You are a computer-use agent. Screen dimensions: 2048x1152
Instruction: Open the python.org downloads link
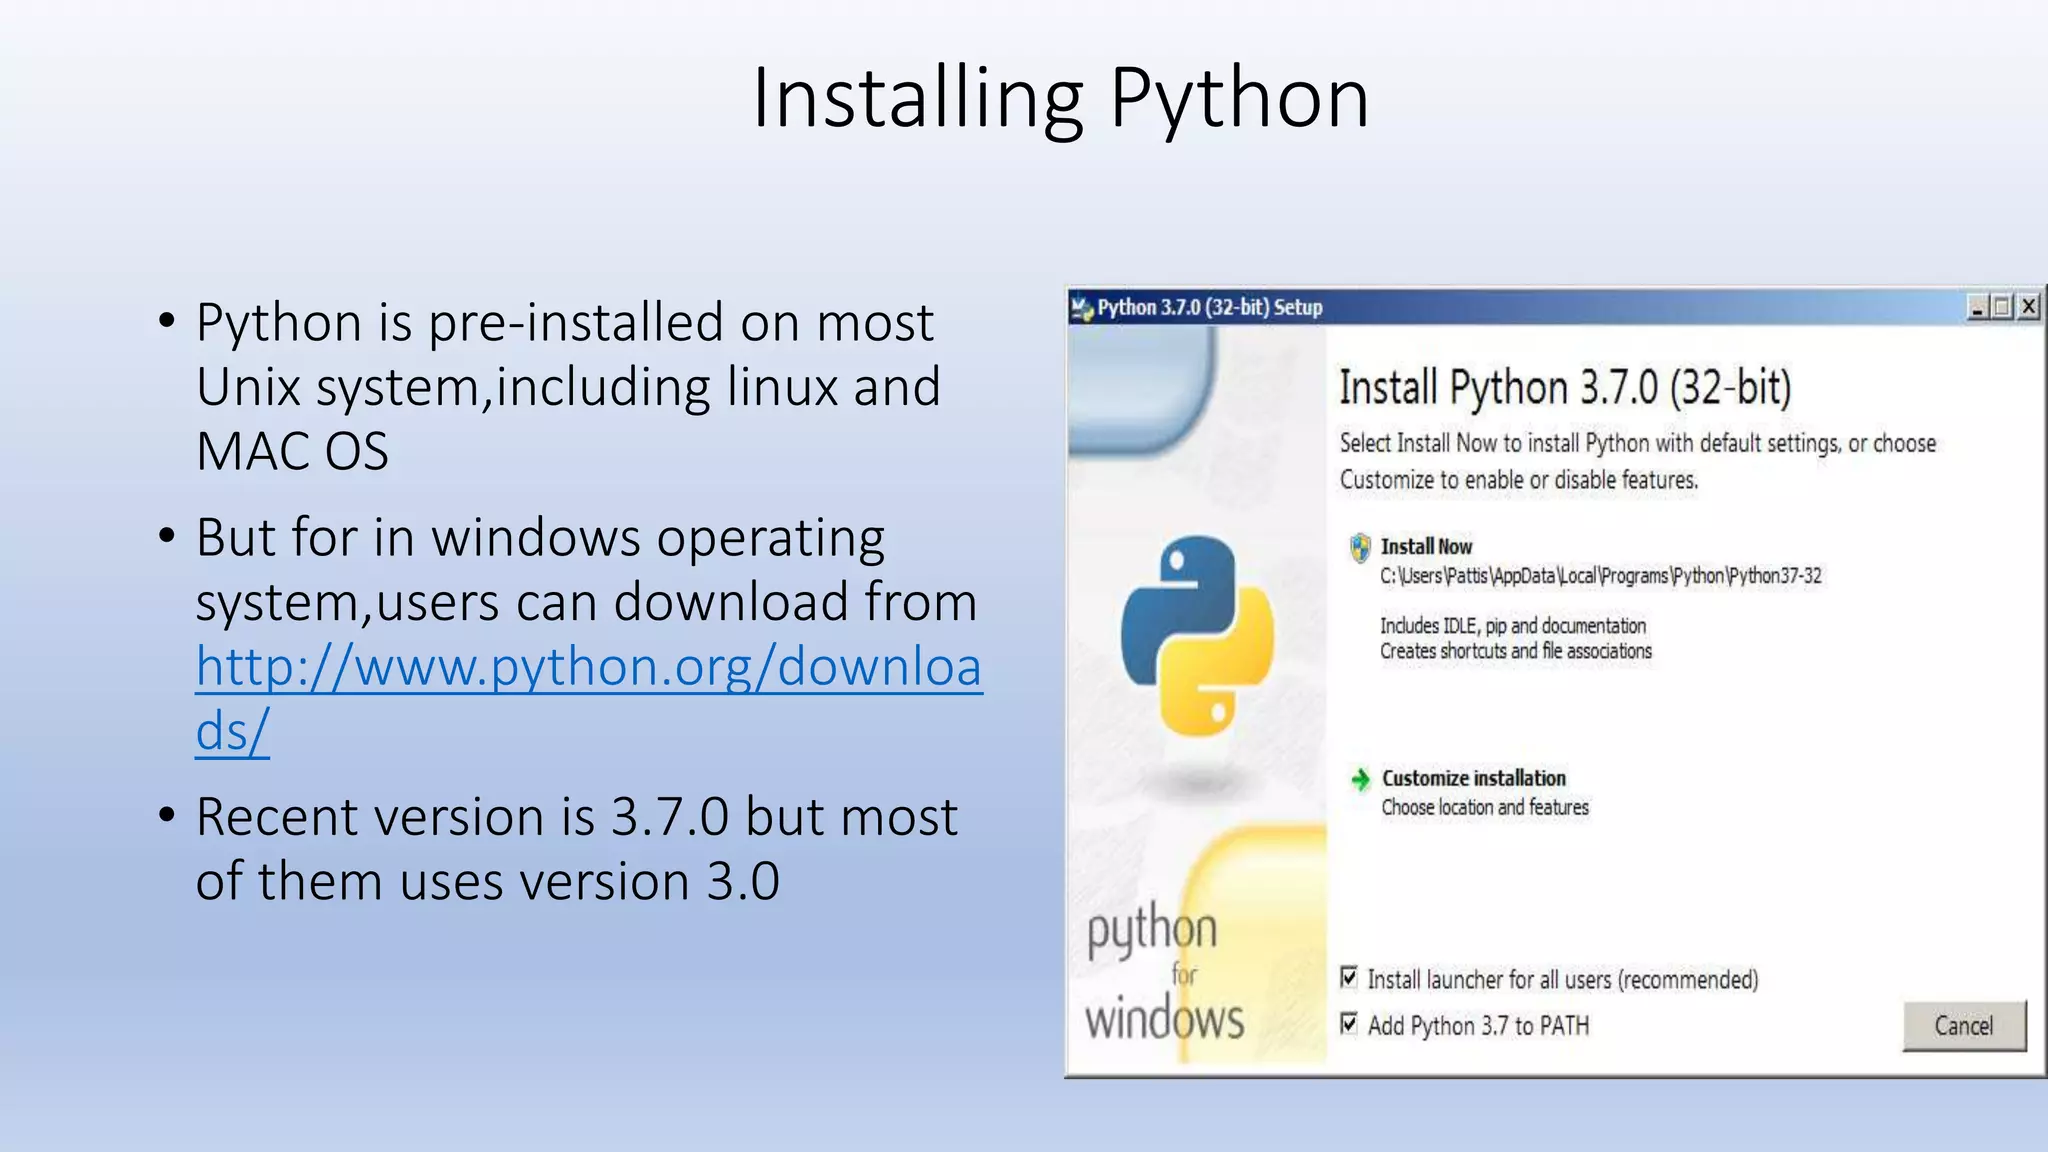coord(588,668)
